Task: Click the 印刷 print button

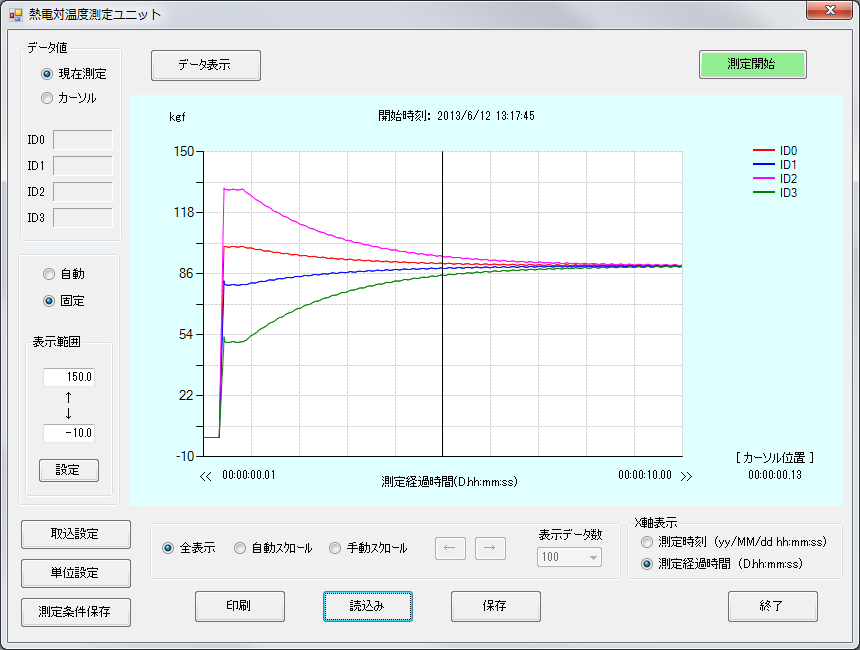Action: coord(240,606)
